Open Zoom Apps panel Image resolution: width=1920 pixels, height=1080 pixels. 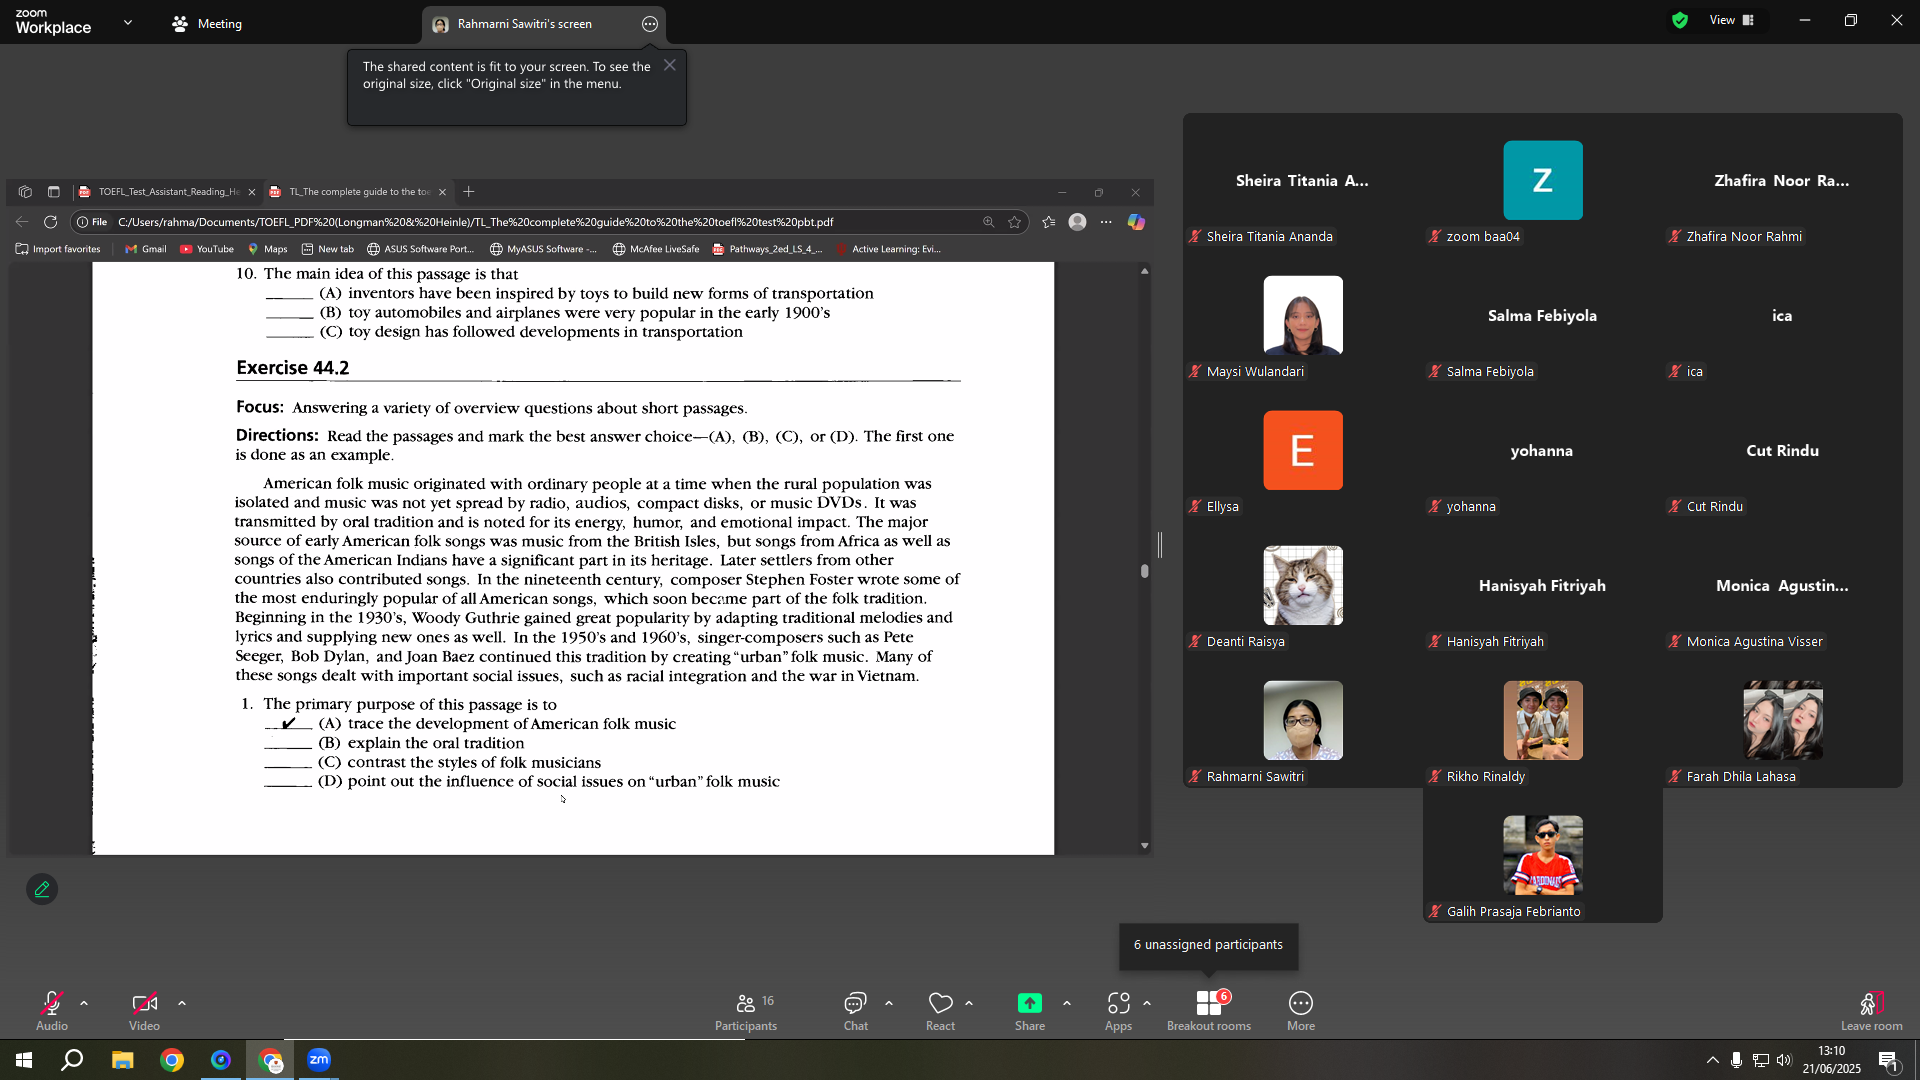tap(1118, 1010)
